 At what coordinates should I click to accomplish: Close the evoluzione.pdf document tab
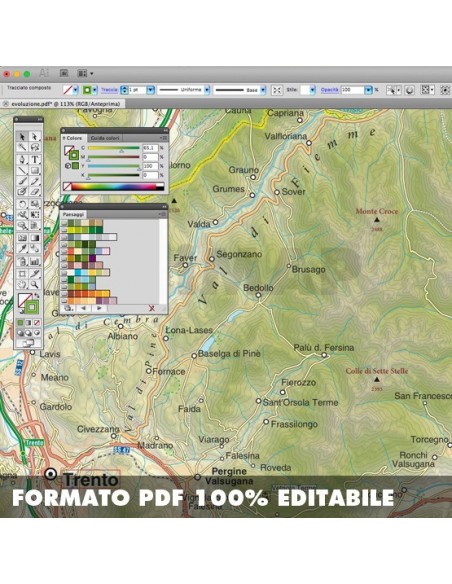(6, 104)
